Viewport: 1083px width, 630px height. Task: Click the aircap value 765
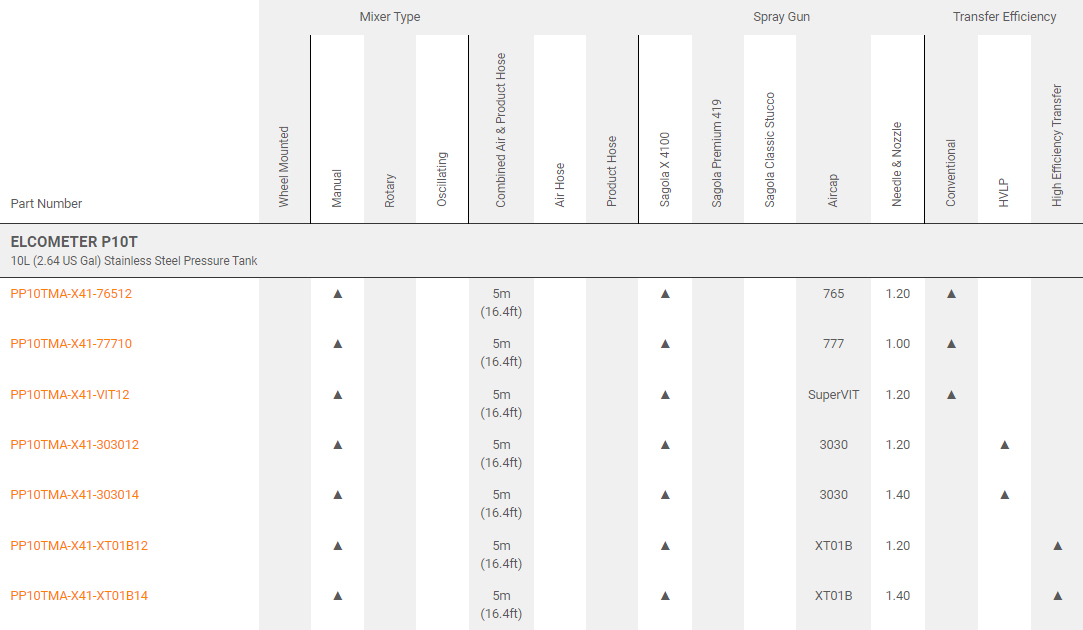coord(834,294)
